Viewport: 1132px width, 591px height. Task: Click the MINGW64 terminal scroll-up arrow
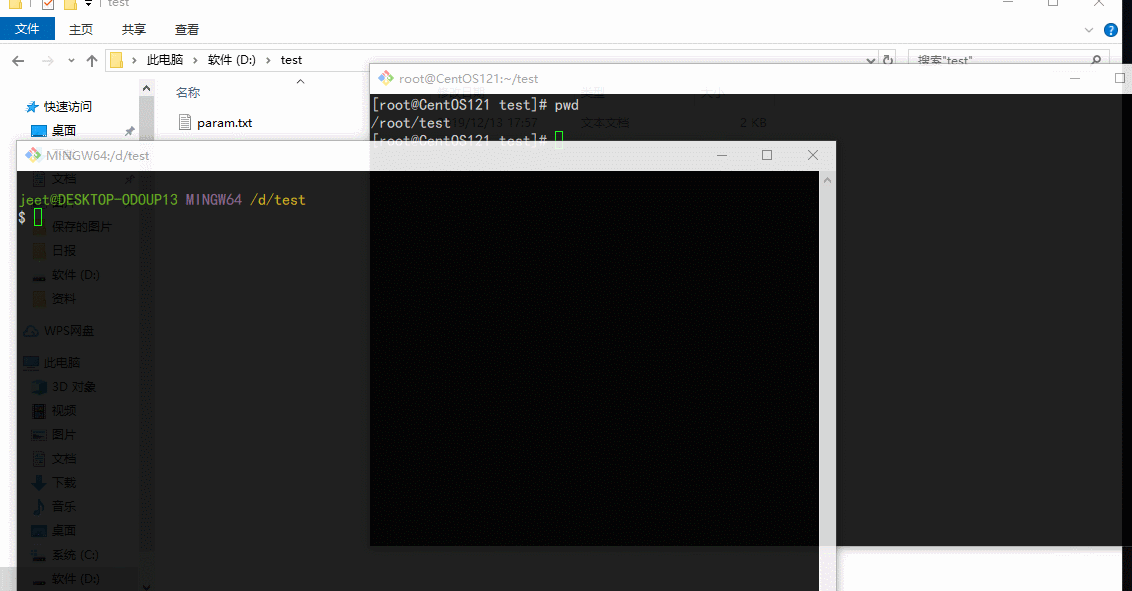click(x=827, y=180)
